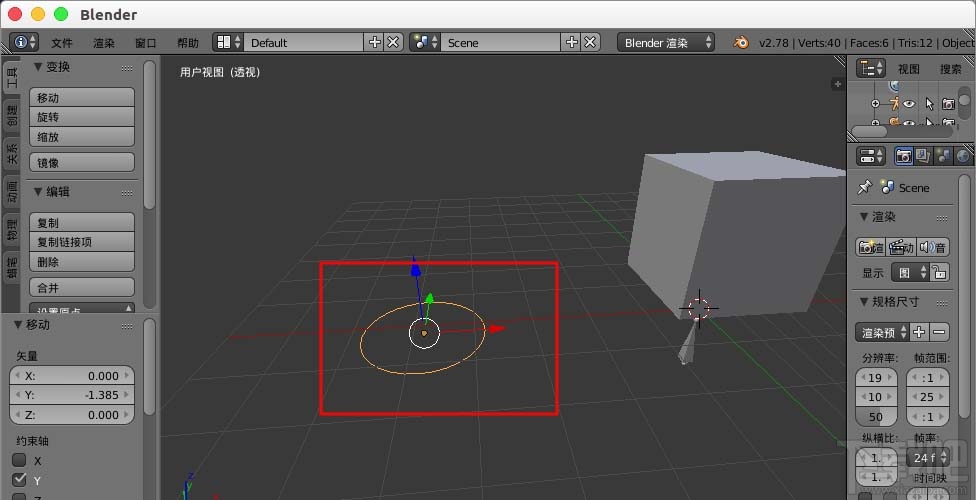The image size is (976, 500).
Task: Select the Render properties tab icon
Action: pos(903,156)
